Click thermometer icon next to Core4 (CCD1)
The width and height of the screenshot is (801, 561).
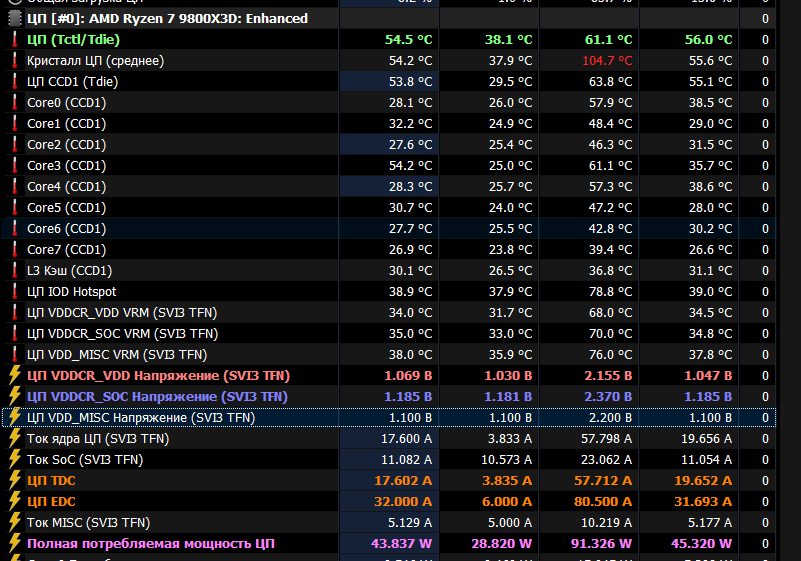tap(15, 186)
